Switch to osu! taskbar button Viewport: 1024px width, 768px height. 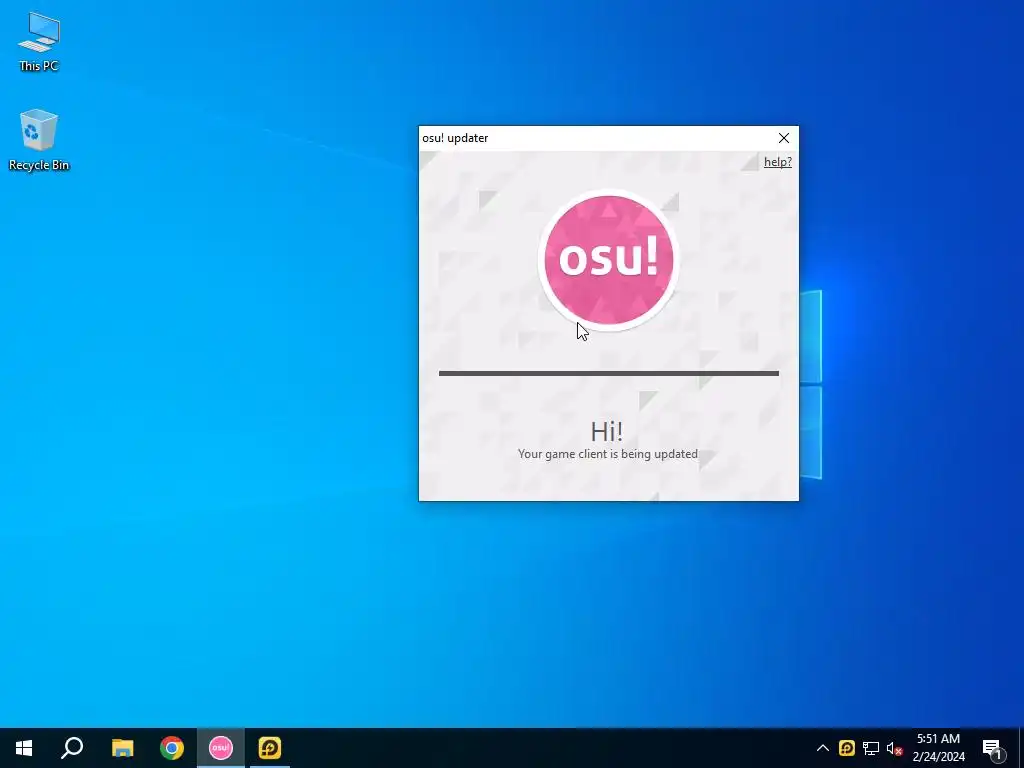click(x=221, y=748)
